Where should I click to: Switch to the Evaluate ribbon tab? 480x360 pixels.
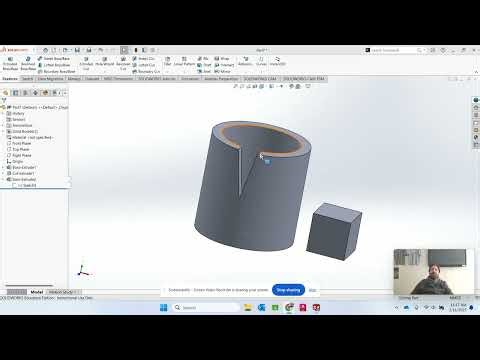click(92, 79)
